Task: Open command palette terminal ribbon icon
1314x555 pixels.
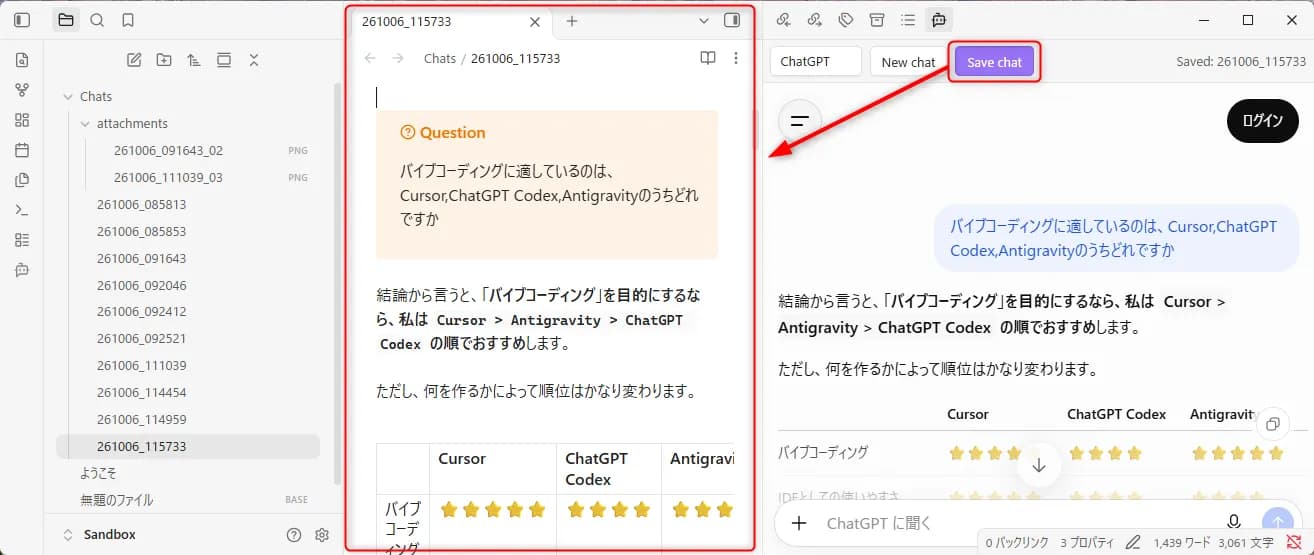Action: click(22, 210)
